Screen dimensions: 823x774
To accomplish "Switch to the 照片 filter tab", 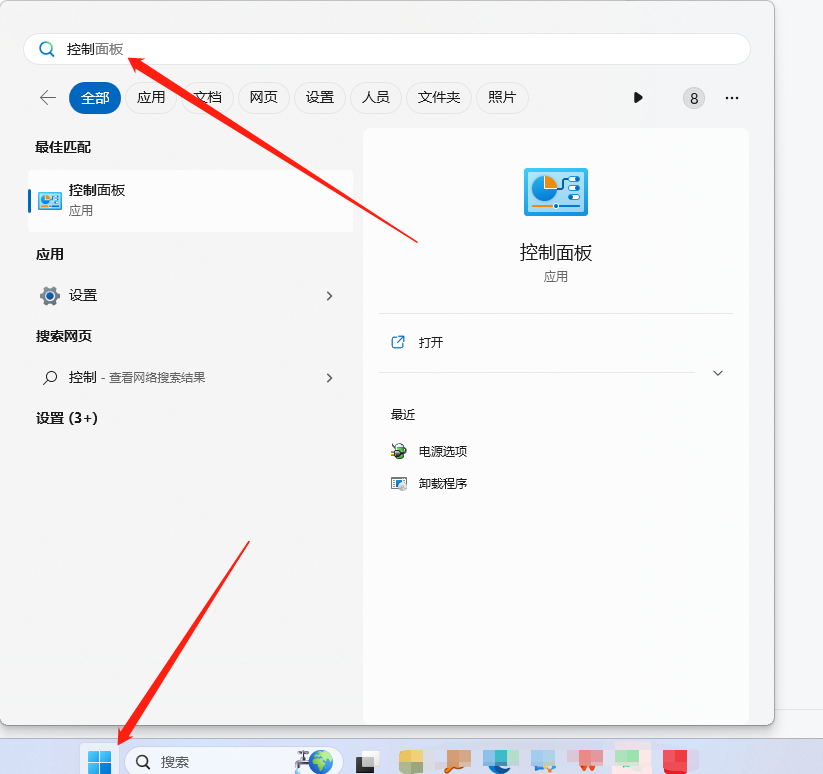I will tap(502, 98).
